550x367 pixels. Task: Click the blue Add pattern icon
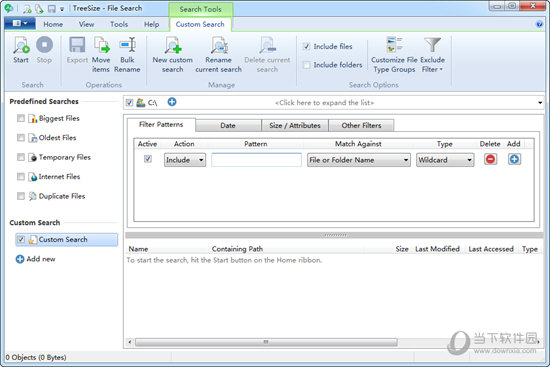(x=514, y=159)
